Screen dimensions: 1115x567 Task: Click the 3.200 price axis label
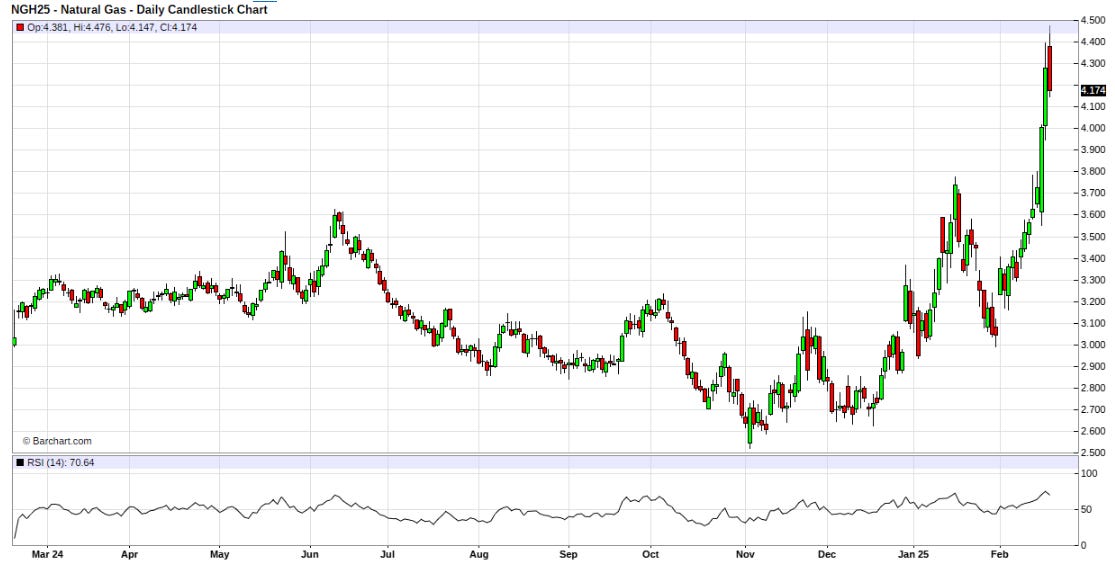point(1092,302)
